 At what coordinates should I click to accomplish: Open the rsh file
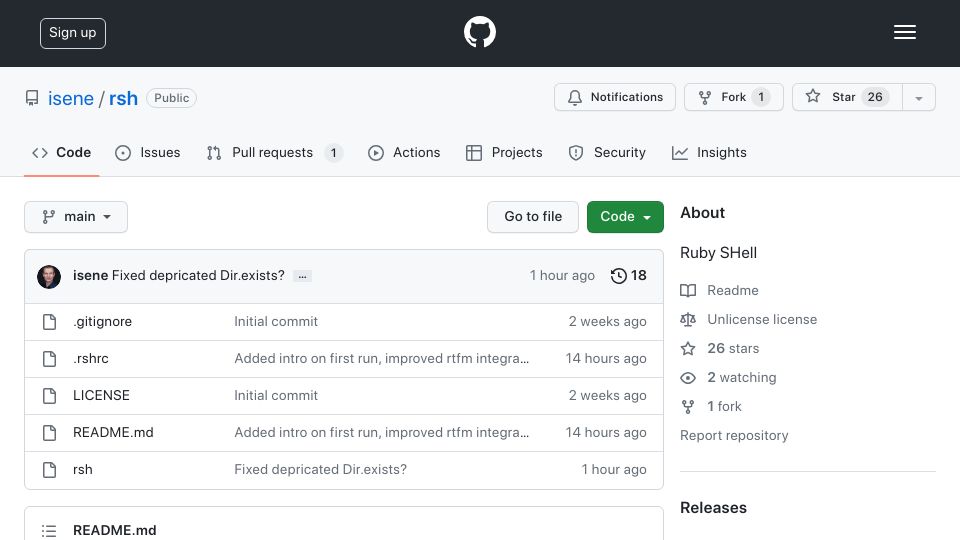[83, 470]
